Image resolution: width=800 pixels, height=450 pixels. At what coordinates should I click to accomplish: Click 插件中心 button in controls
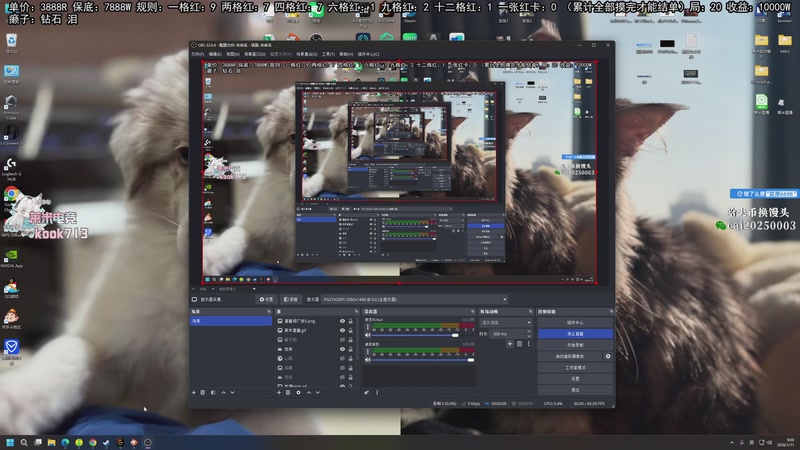(x=575, y=322)
